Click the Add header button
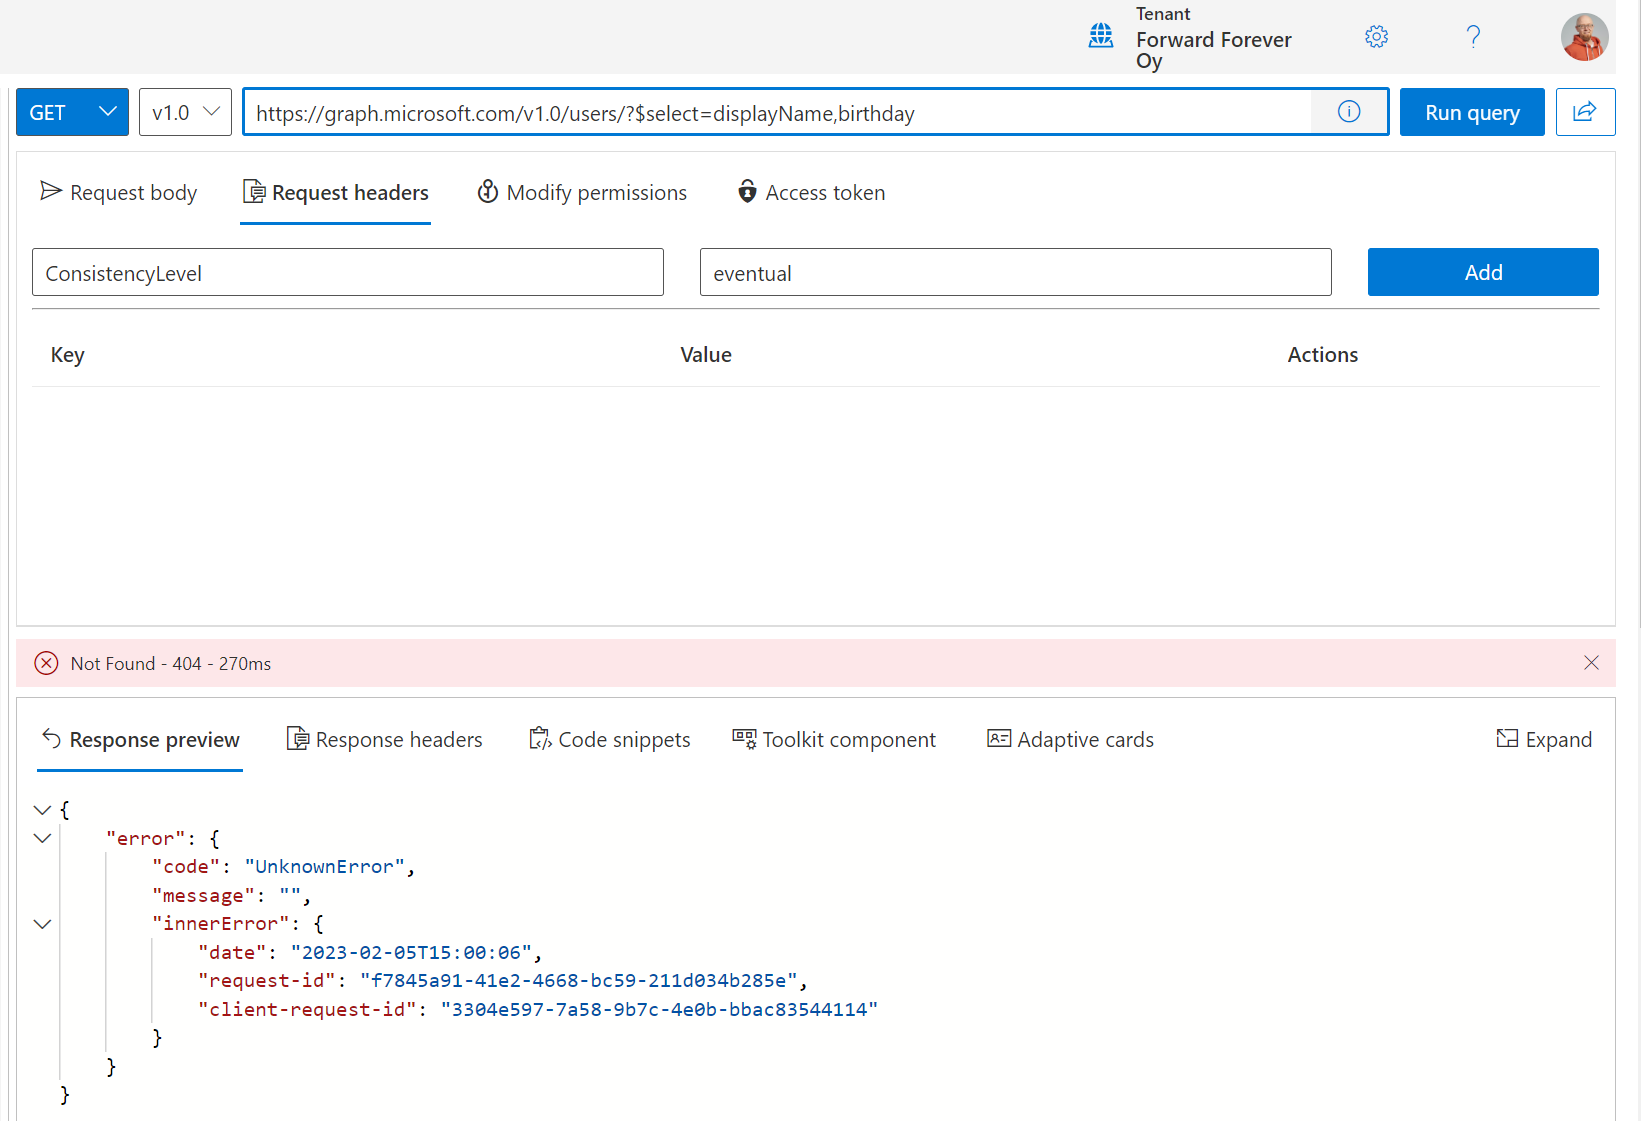 (1482, 272)
